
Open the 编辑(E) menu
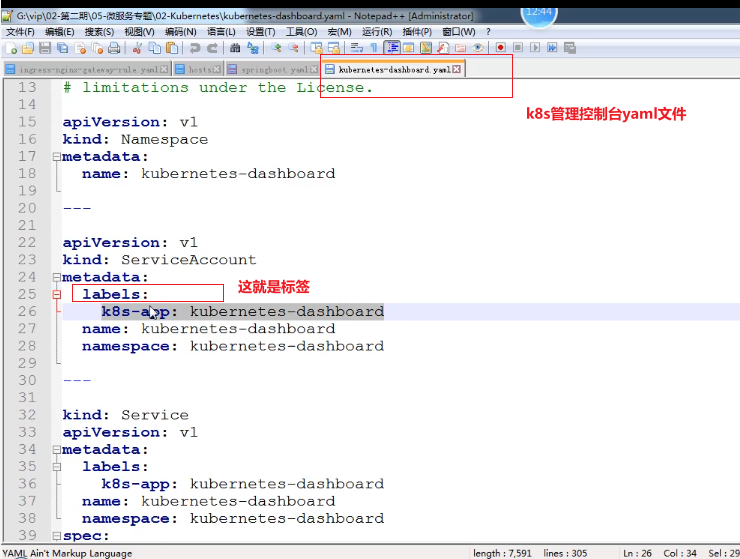click(59, 32)
